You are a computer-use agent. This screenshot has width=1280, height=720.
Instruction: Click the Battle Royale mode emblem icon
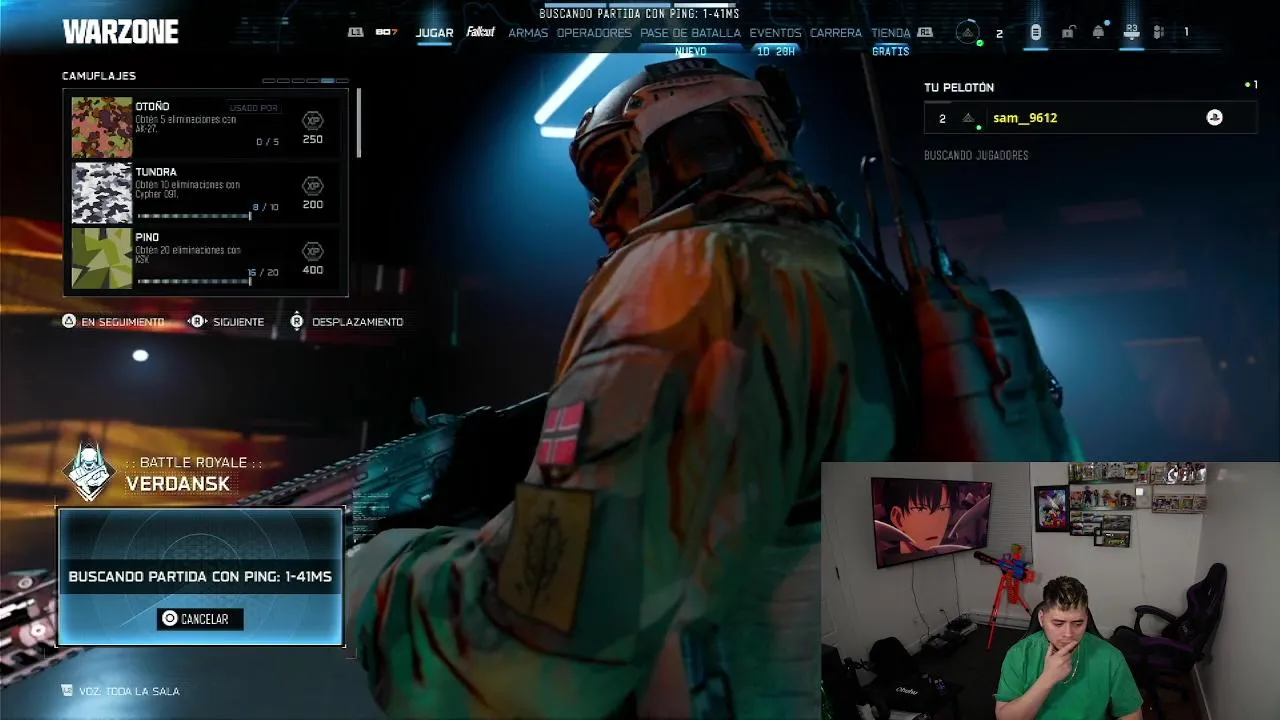point(90,472)
